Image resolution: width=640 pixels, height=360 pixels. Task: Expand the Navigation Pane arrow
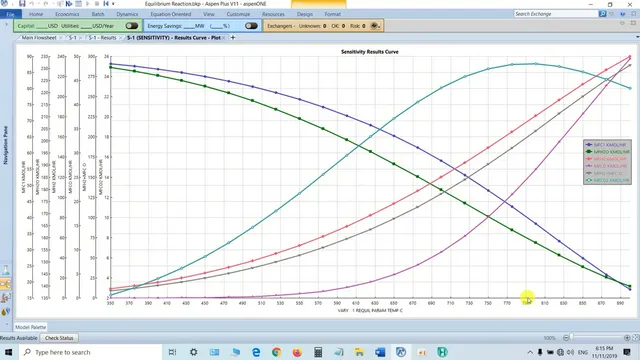click(x=6, y=24)
